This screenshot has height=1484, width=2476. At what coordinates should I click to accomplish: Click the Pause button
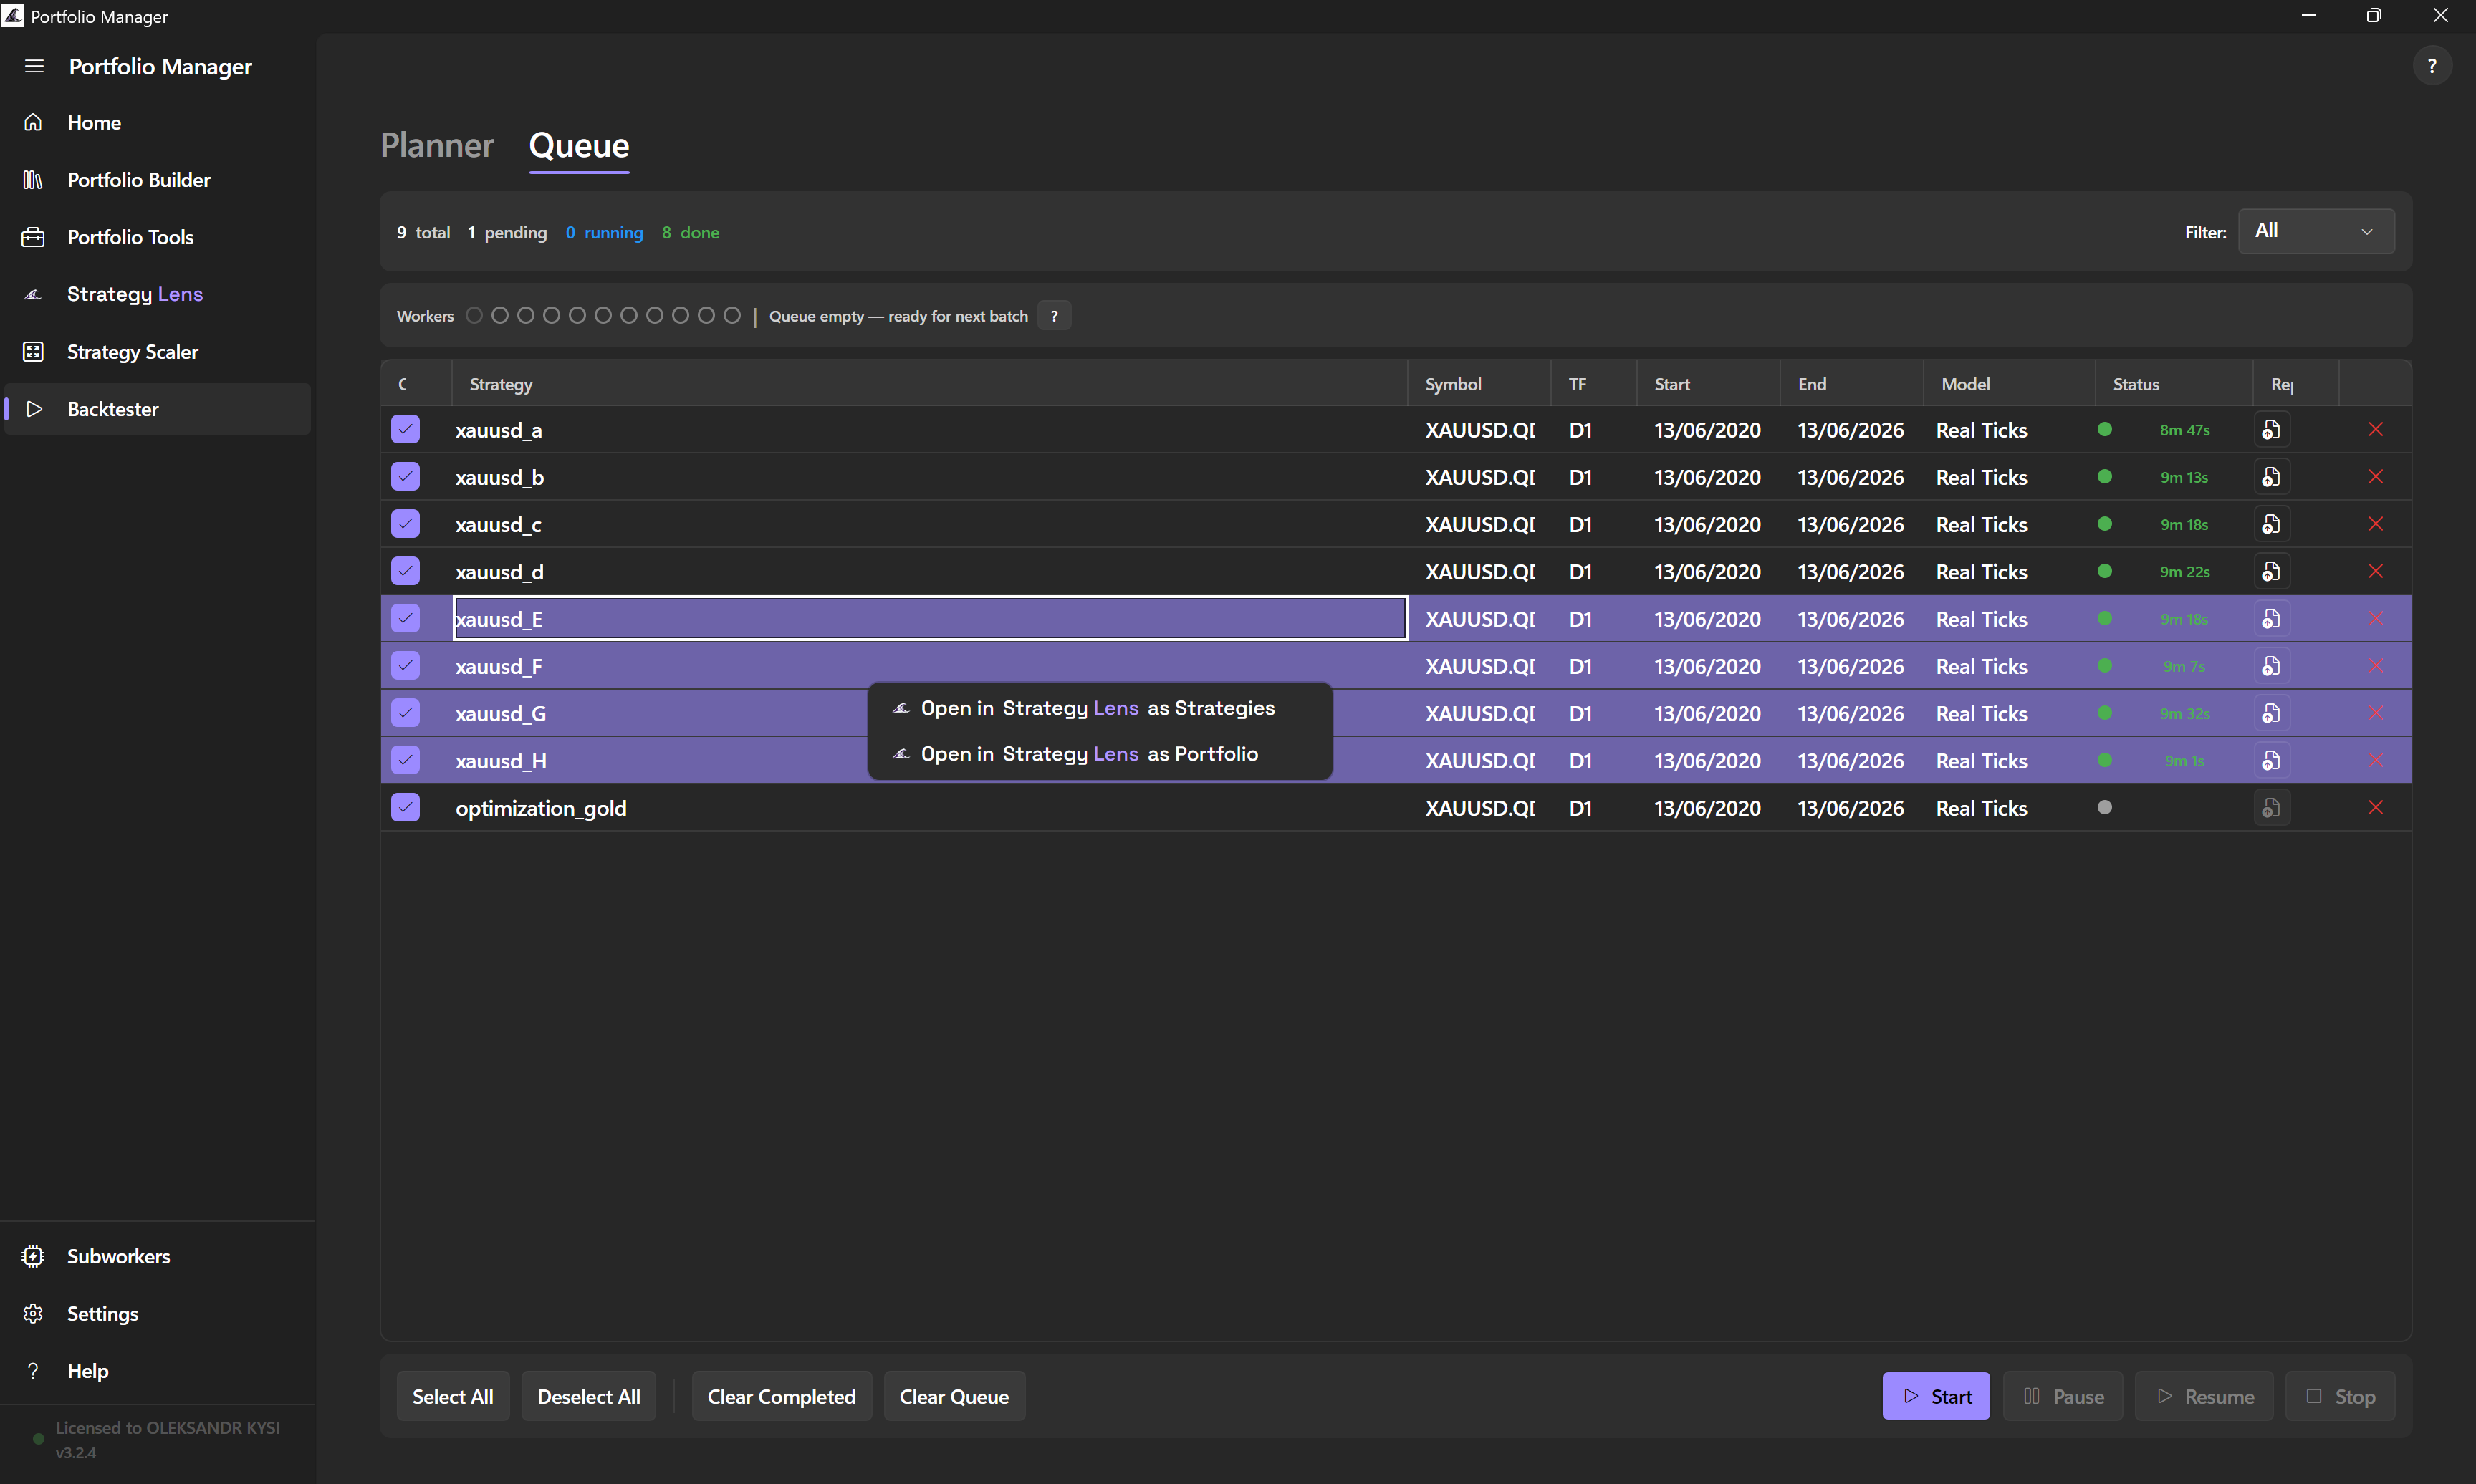coord(2063,1396)
